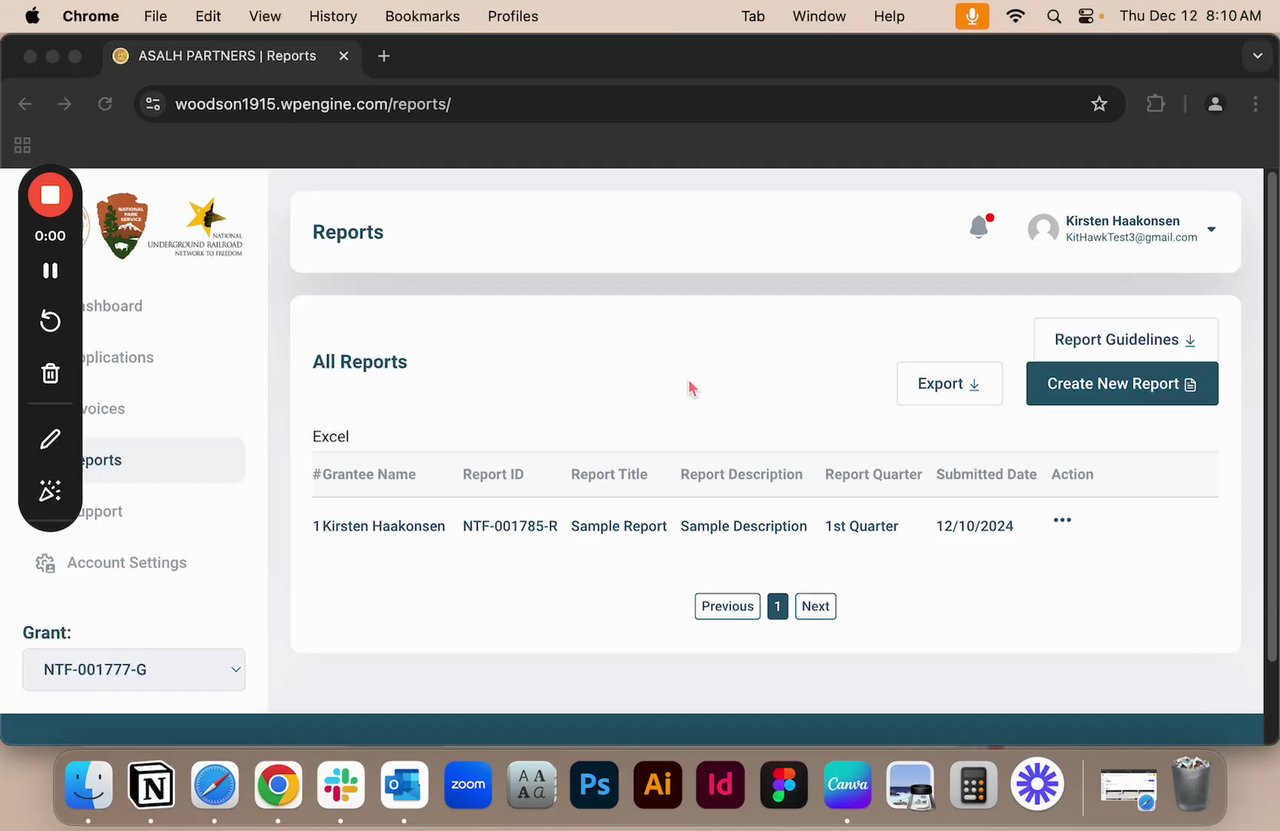
Task: Restart recording with the circular arrow icon
Action: click(50, 321)
